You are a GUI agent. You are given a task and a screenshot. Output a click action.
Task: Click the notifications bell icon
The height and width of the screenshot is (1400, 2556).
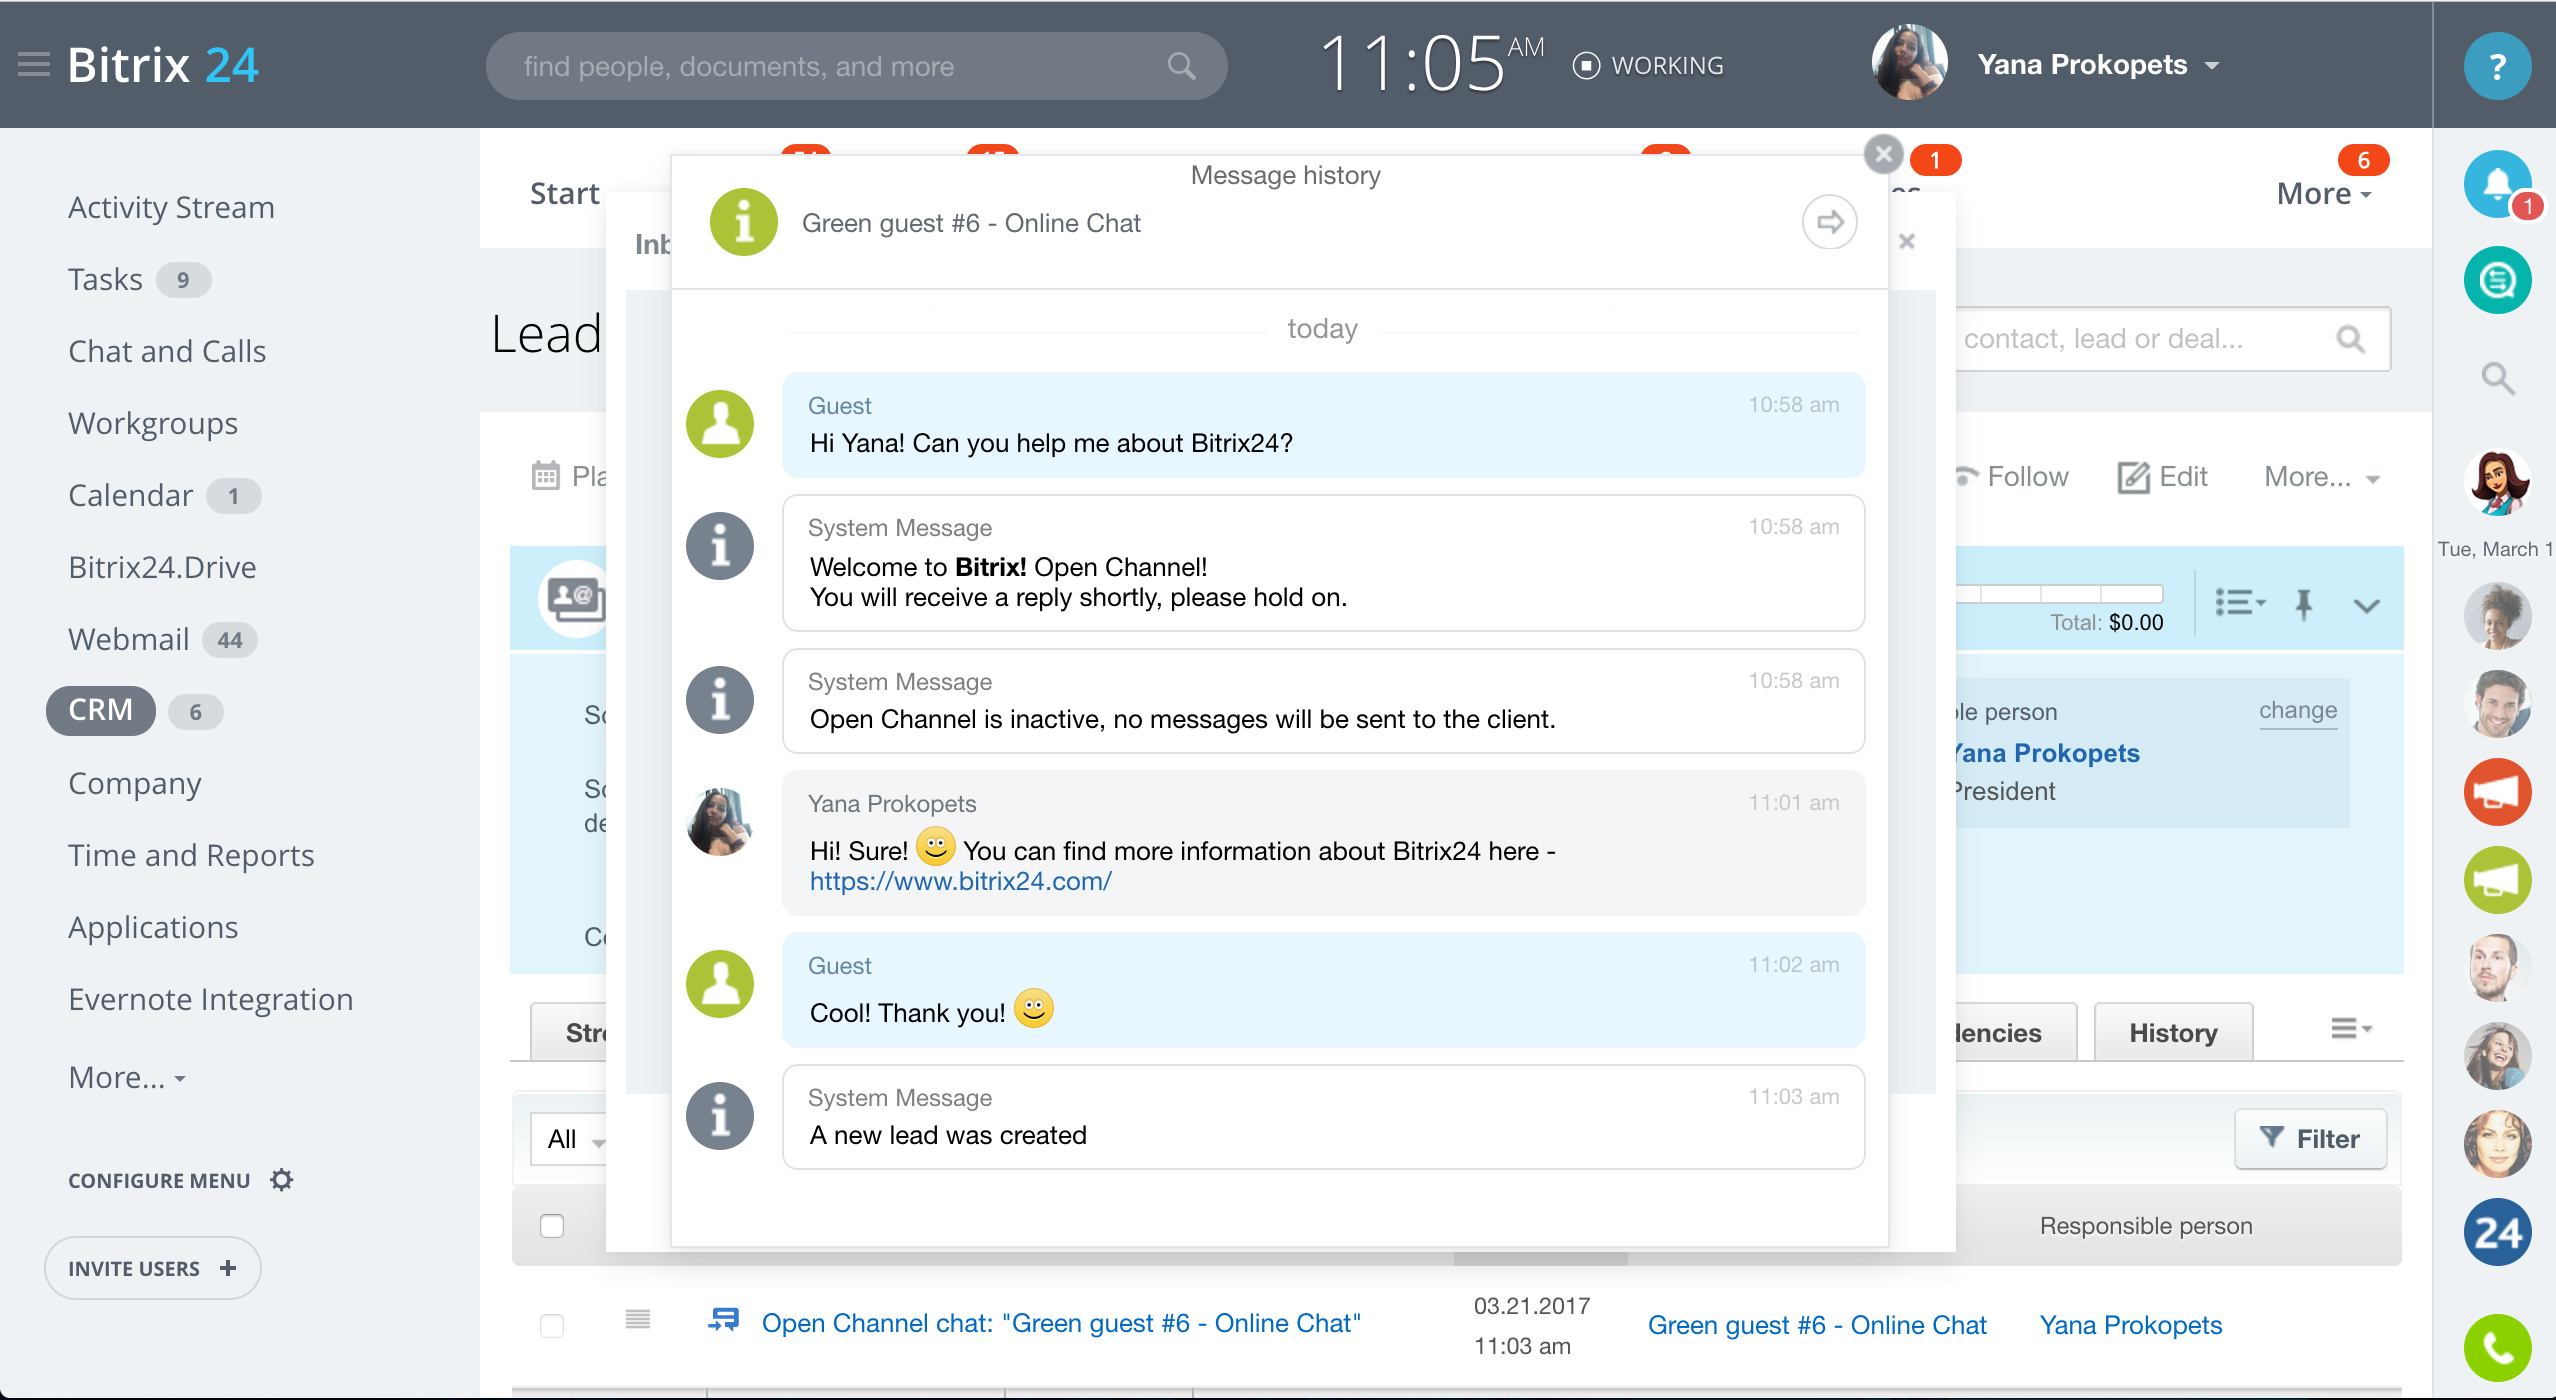pos(2496,184)
